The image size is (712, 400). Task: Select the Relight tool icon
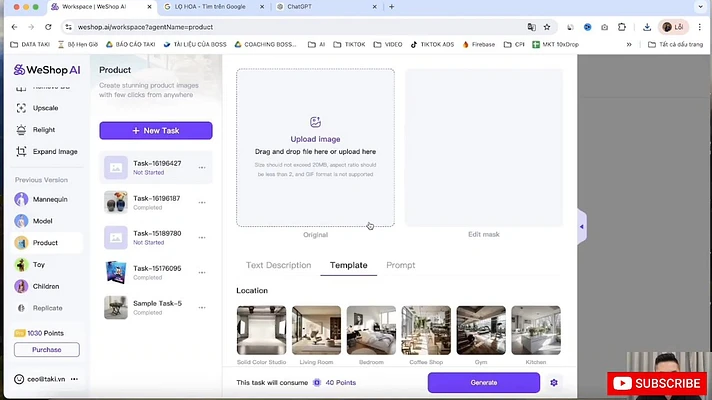(x=21, y=130)
